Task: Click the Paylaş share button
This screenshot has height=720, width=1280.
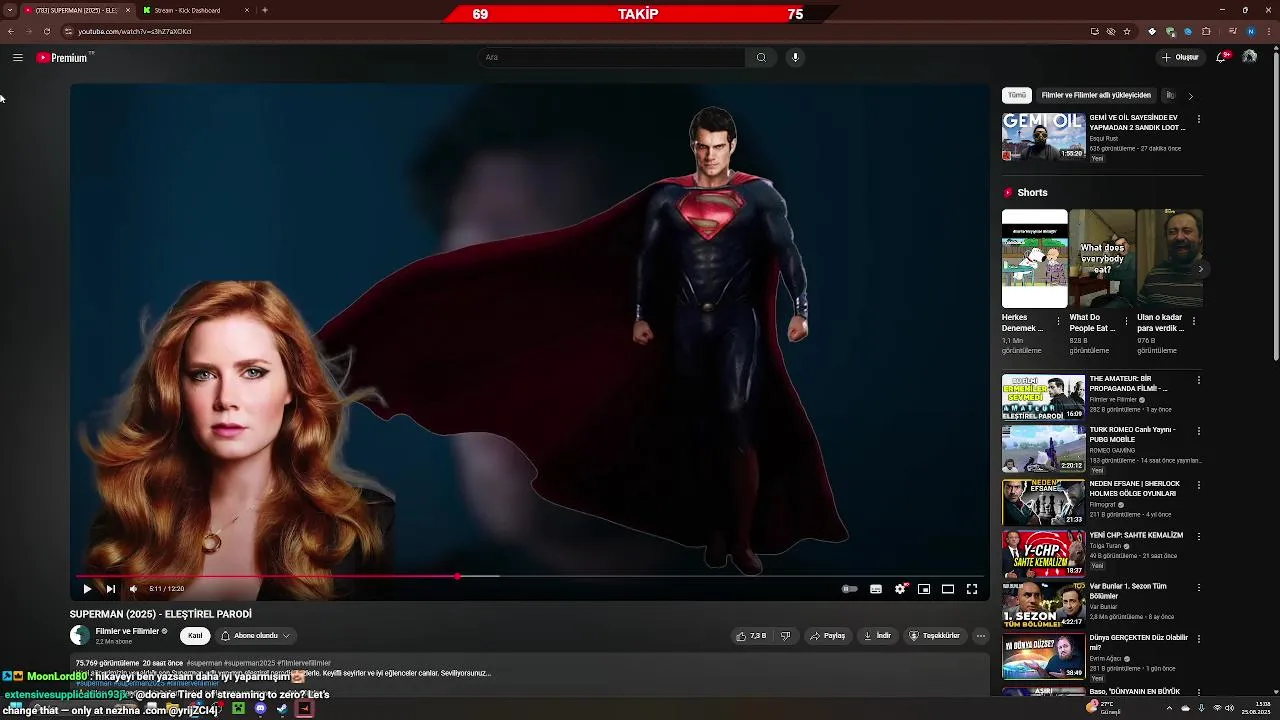Action: [827, 636]
